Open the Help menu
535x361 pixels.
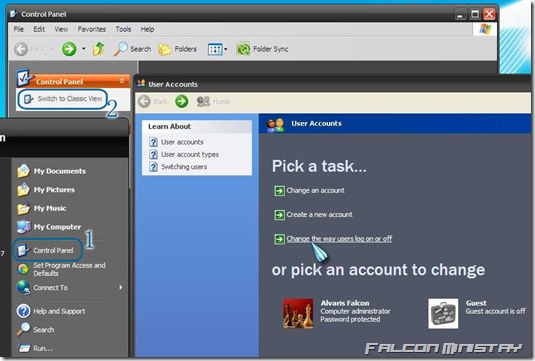point(147,29)
